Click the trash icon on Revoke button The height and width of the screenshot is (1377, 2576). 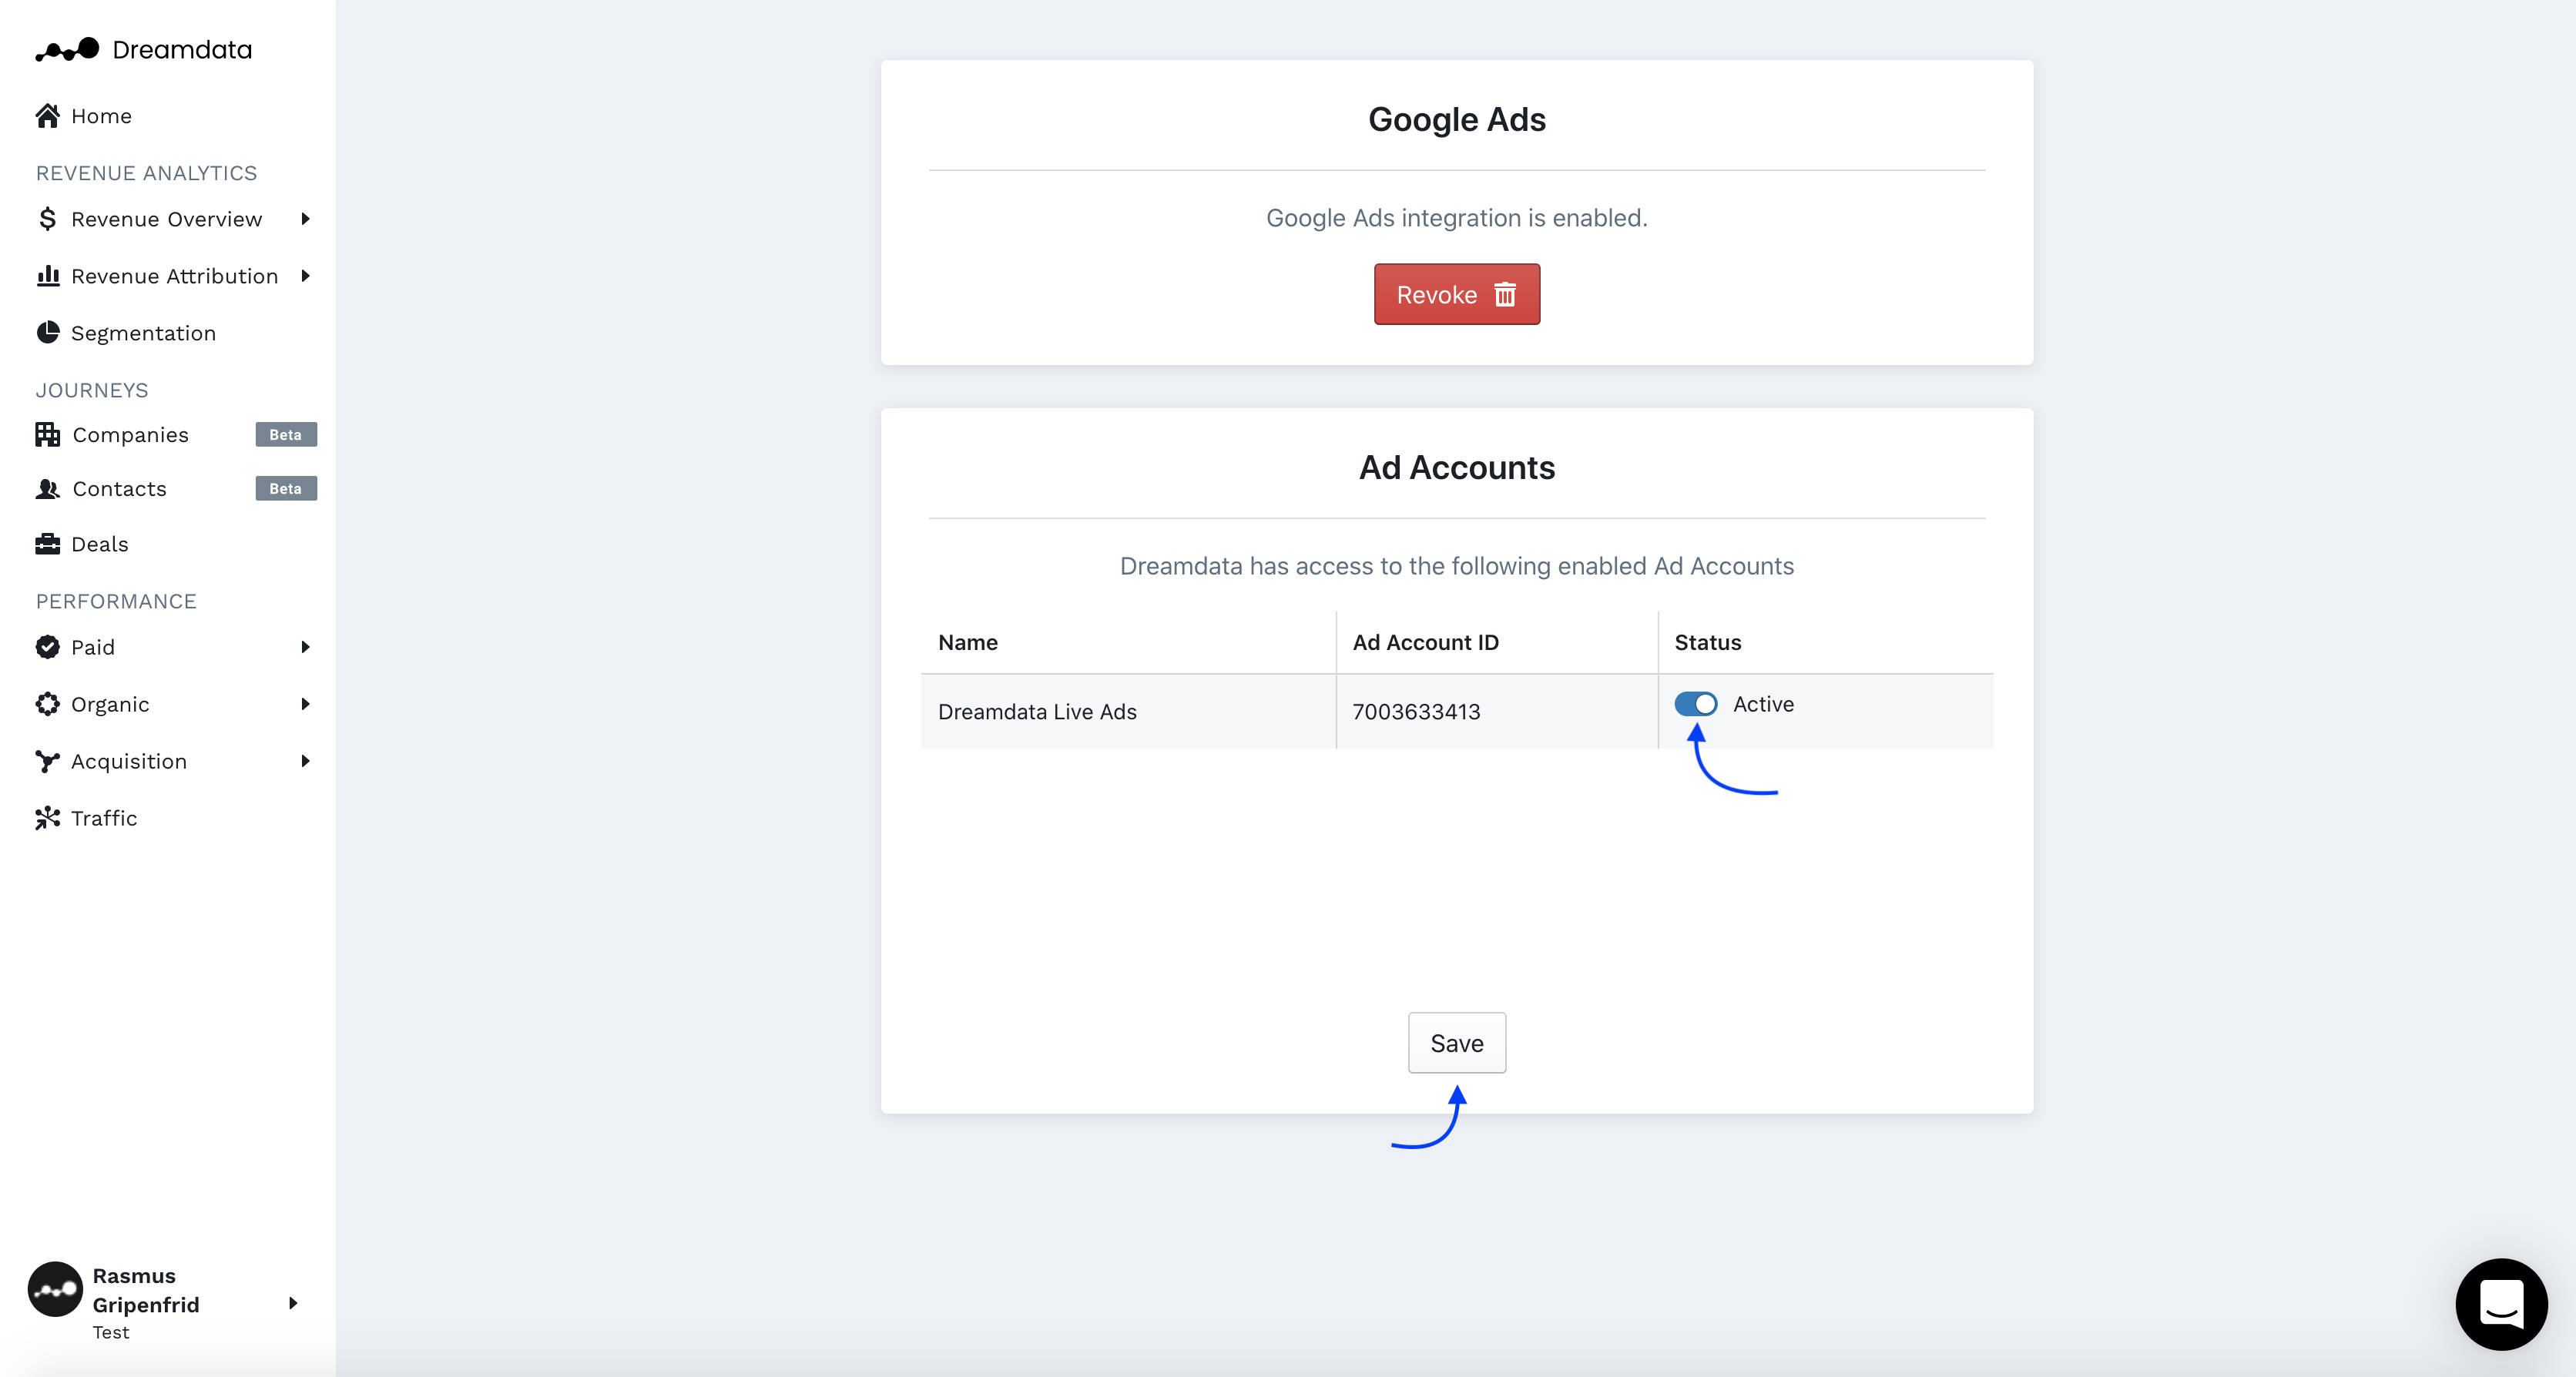[1505, 294]
